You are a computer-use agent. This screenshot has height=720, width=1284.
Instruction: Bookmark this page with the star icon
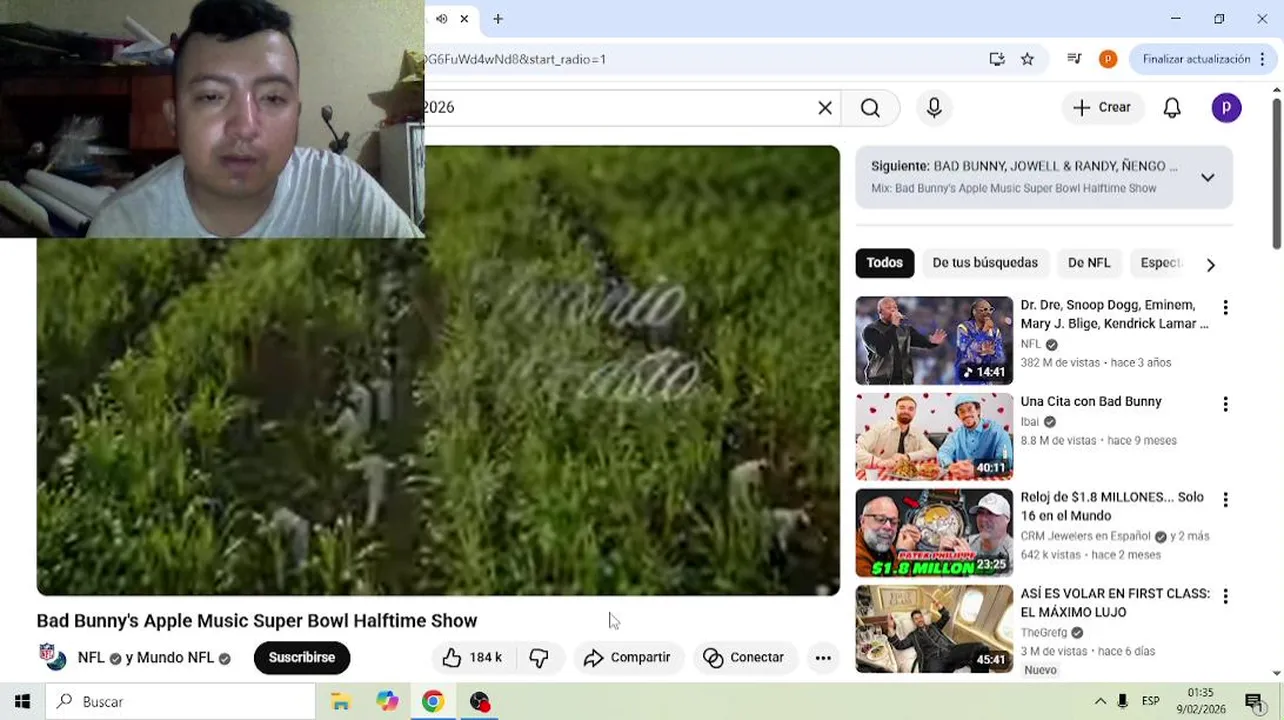point(1027,59)
